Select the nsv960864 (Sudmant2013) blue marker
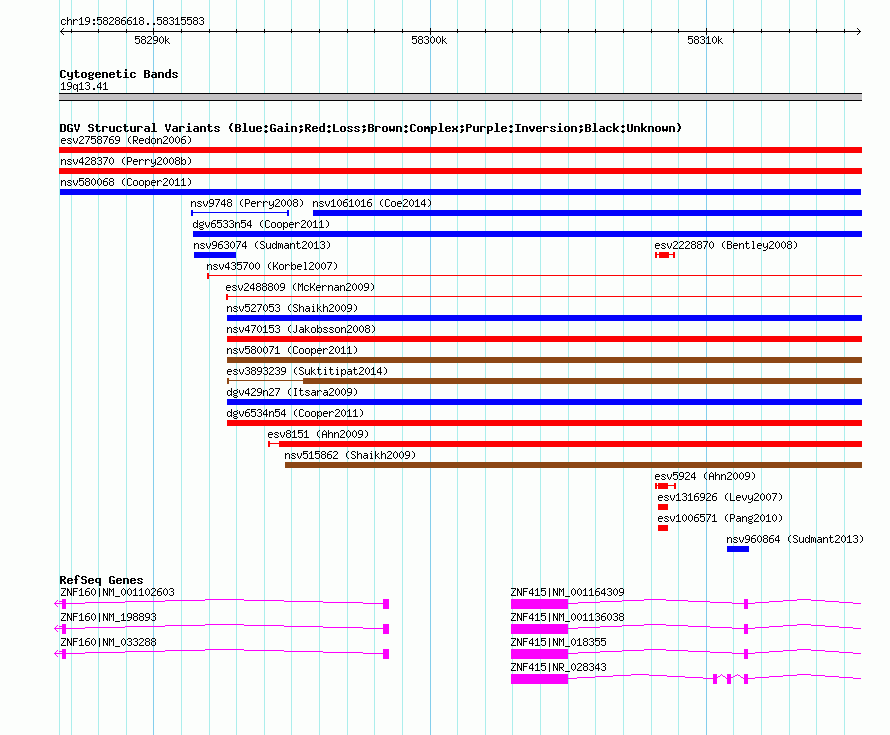Viewport: 890px width, 735px height. coord(738,549)
